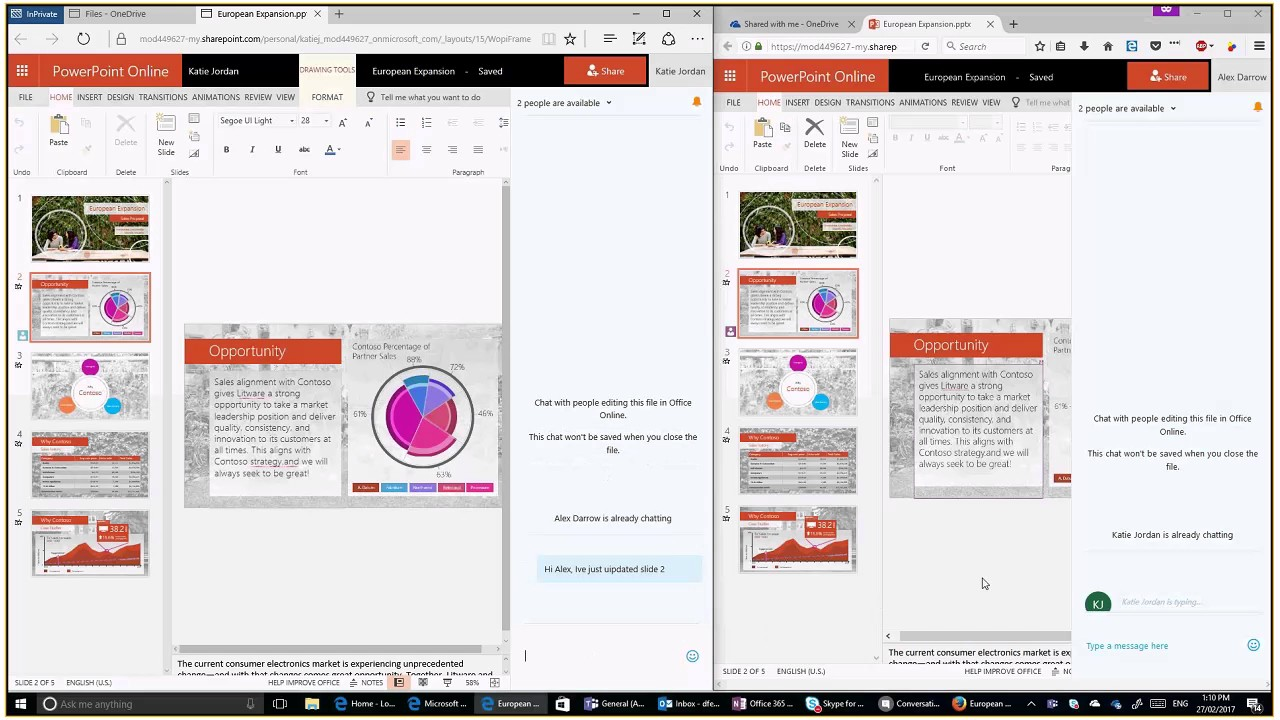Expand '2 people are available' in left window
This screenshot has width=1280, height=720.
[x=564, y=103]
